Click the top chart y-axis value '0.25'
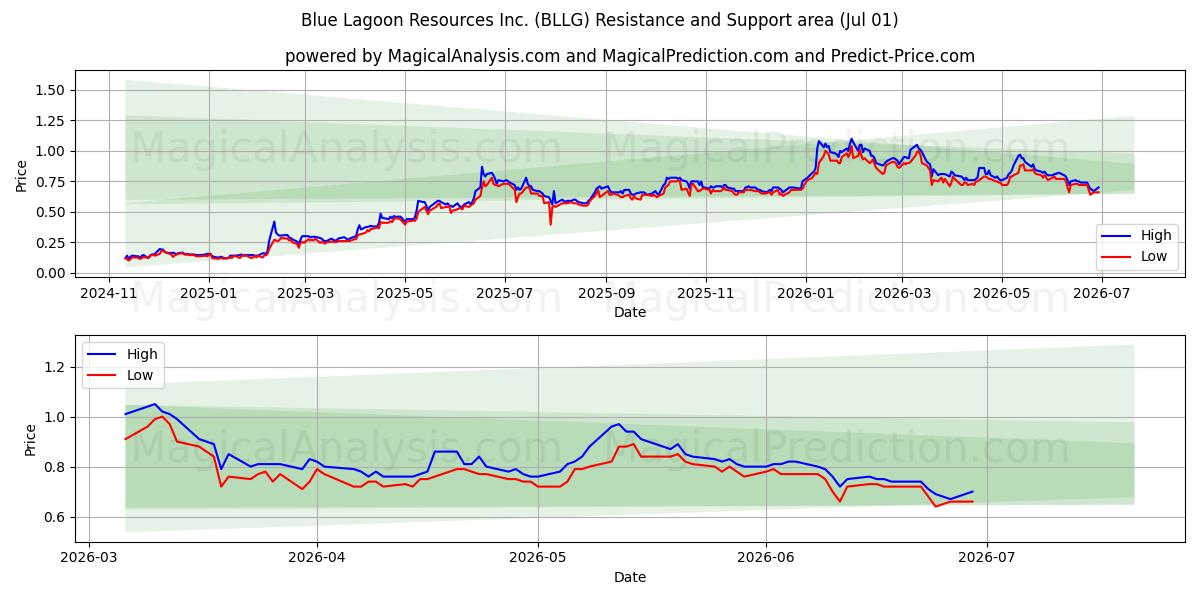1200x600 pixels. [52, 243]
